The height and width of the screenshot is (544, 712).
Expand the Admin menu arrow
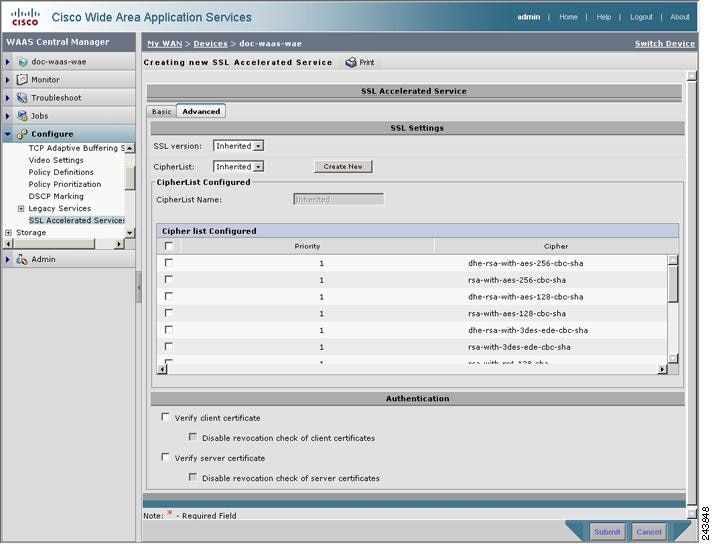pyautogui.click(x=7, y=259)
